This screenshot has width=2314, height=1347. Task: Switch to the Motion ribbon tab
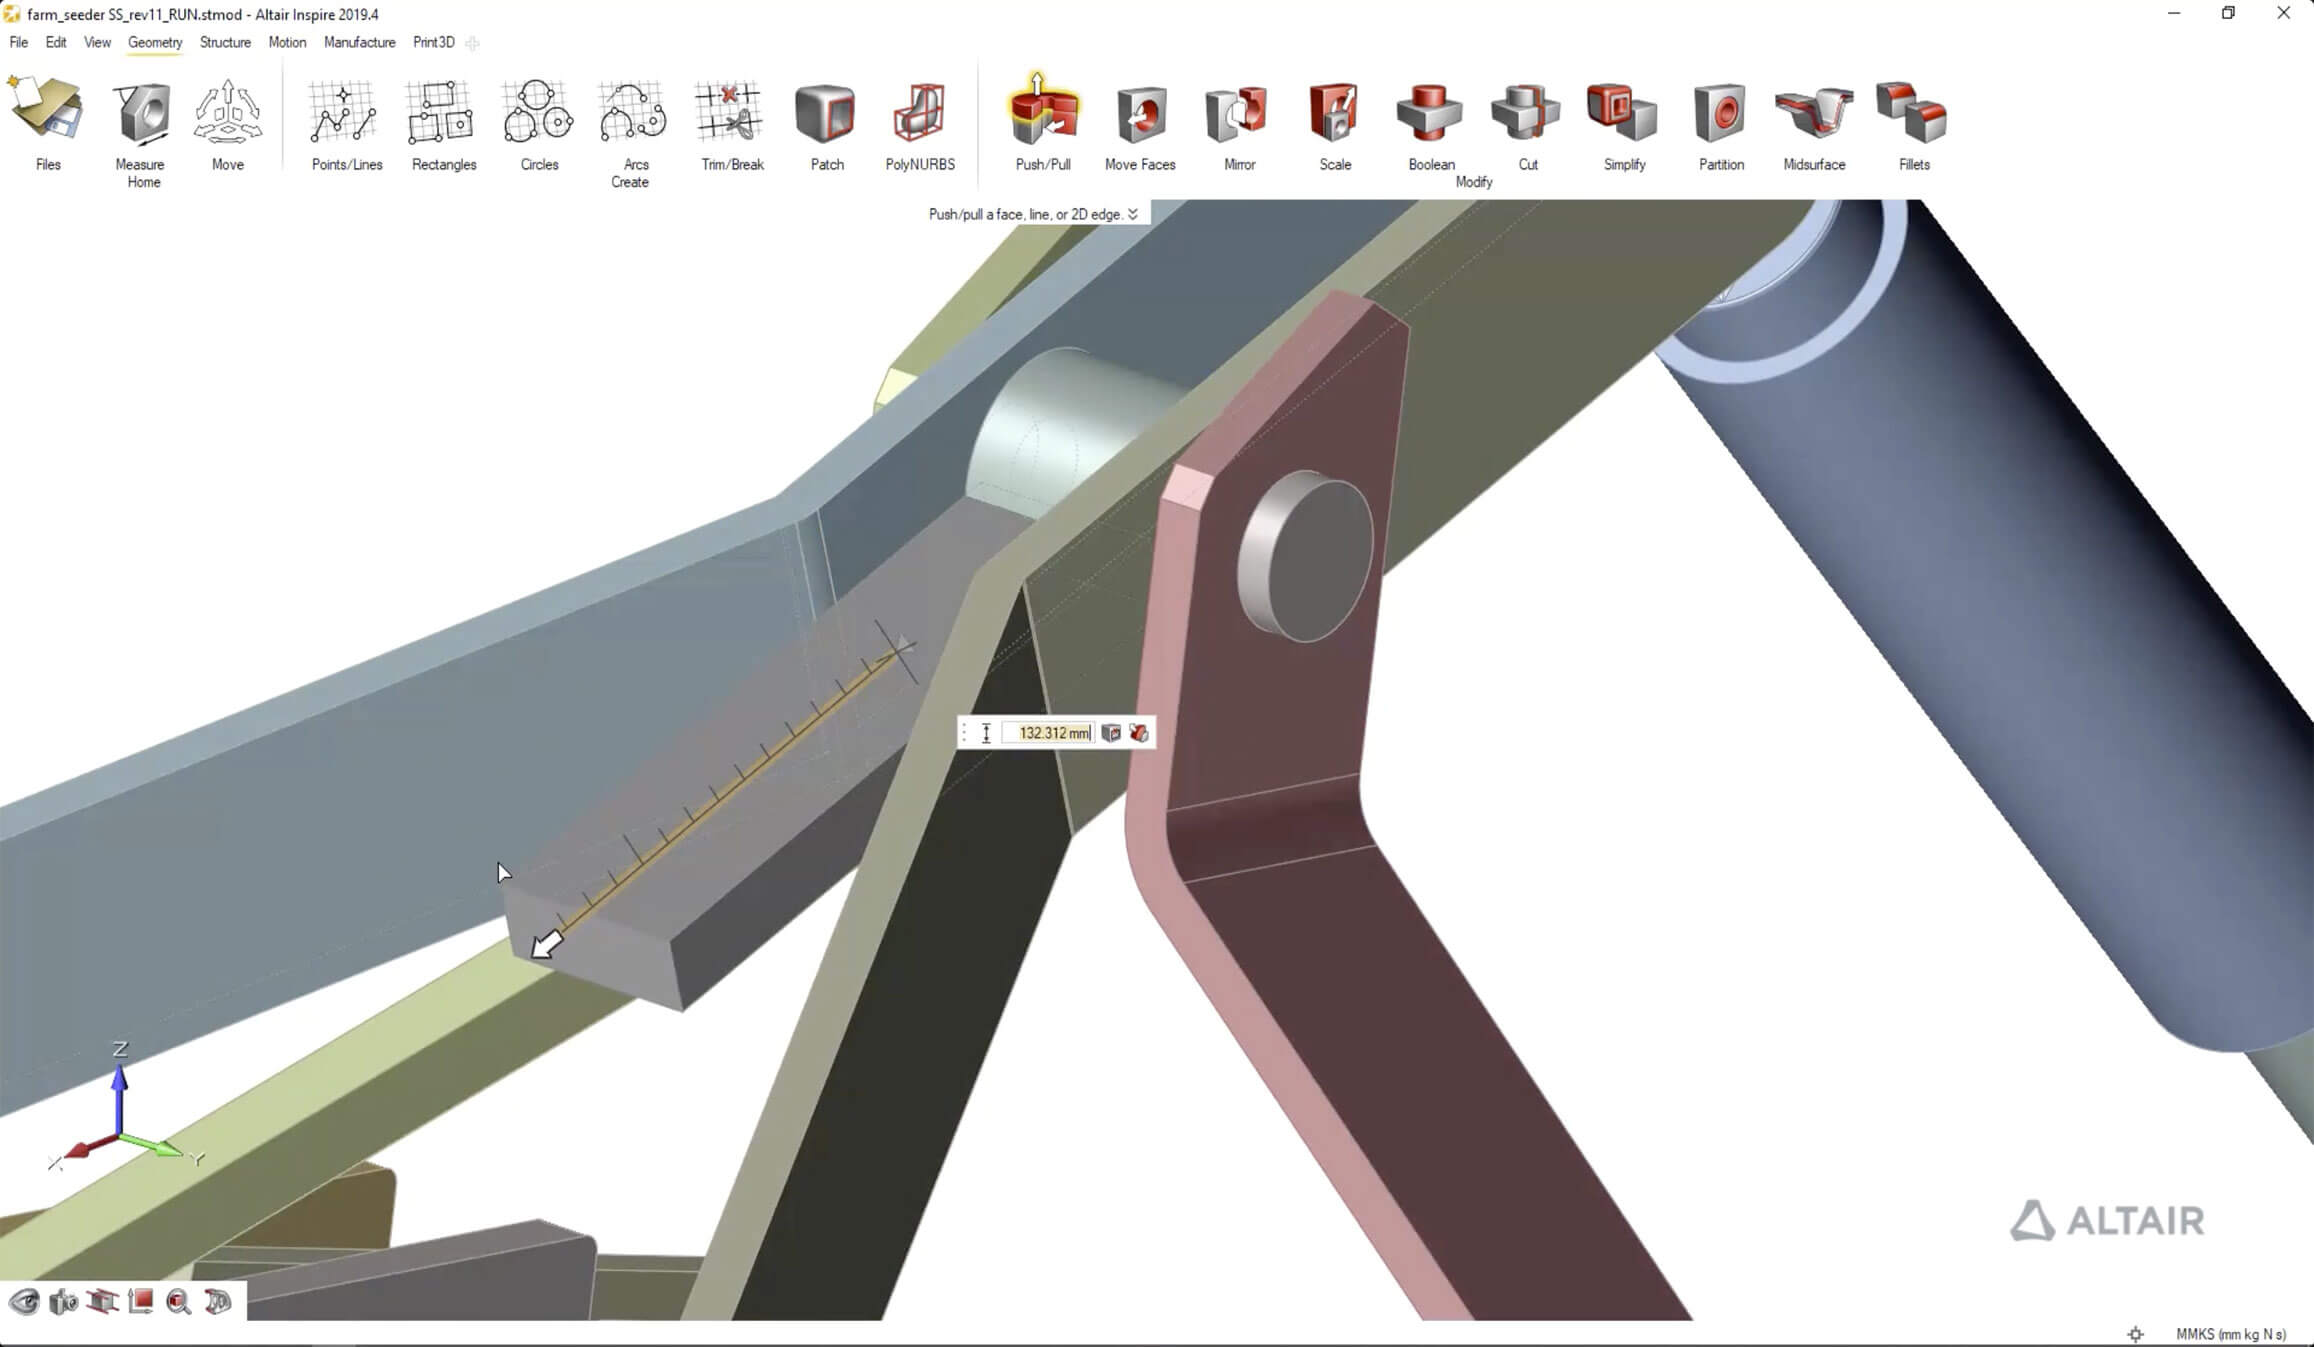[x=287, y=42]
